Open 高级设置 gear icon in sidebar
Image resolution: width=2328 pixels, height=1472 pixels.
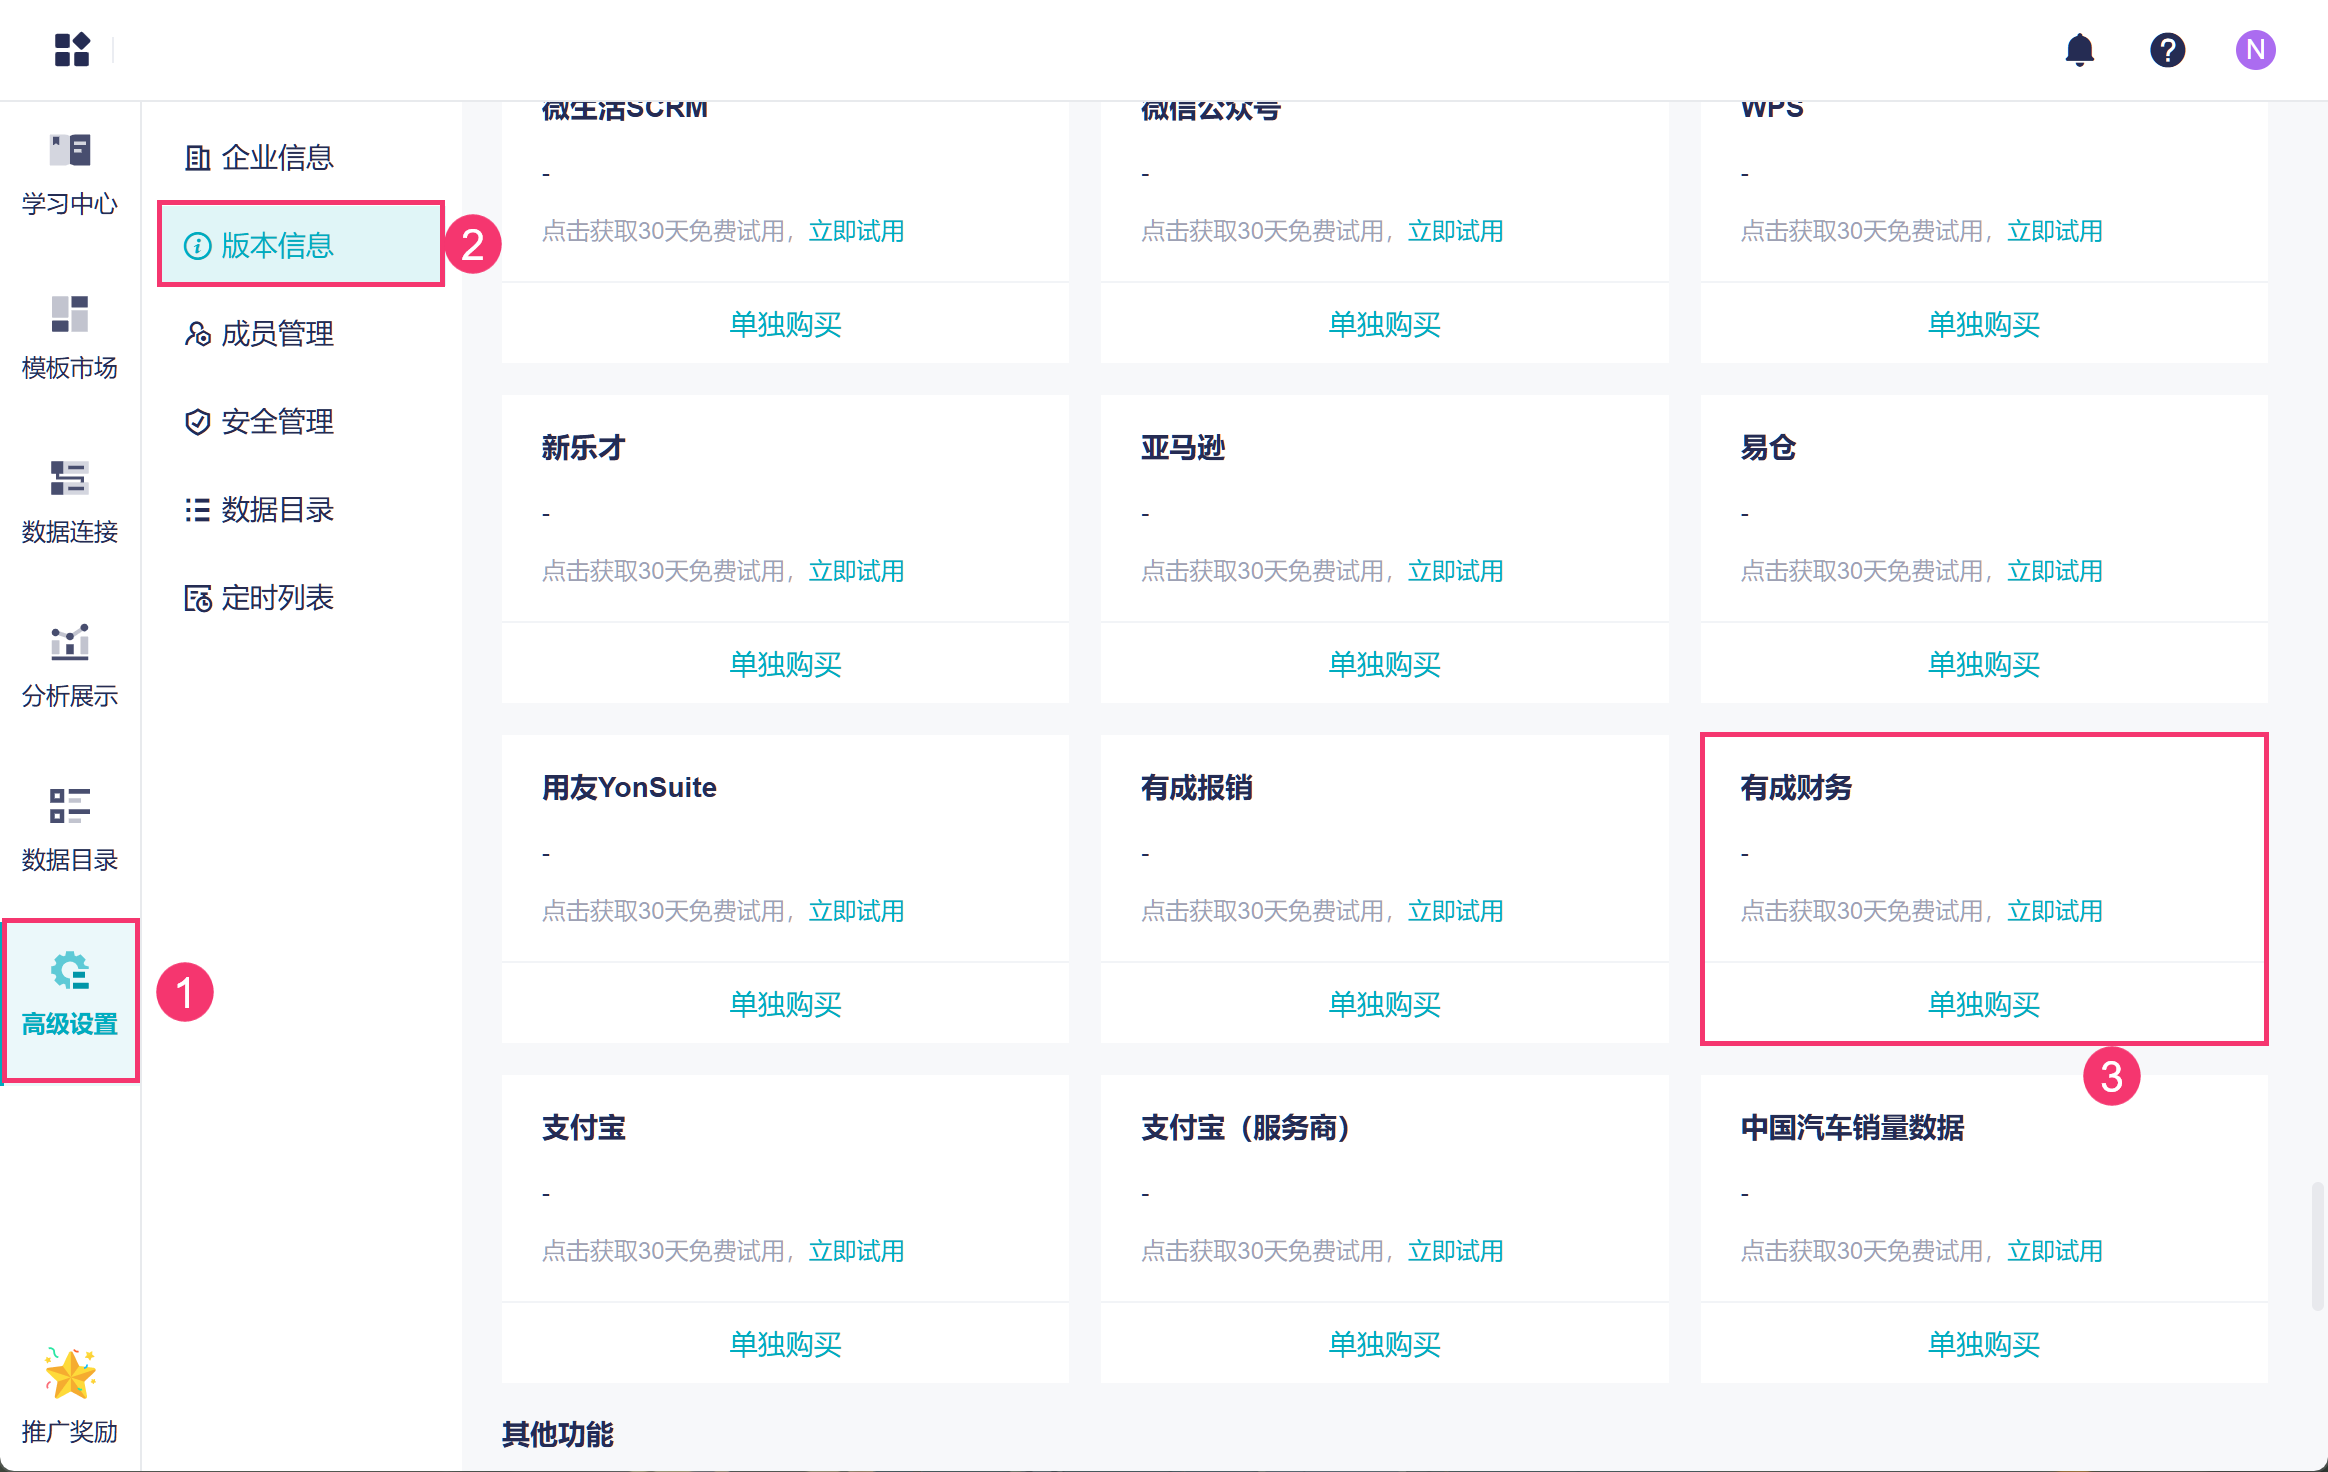click(x=70, y=995)
